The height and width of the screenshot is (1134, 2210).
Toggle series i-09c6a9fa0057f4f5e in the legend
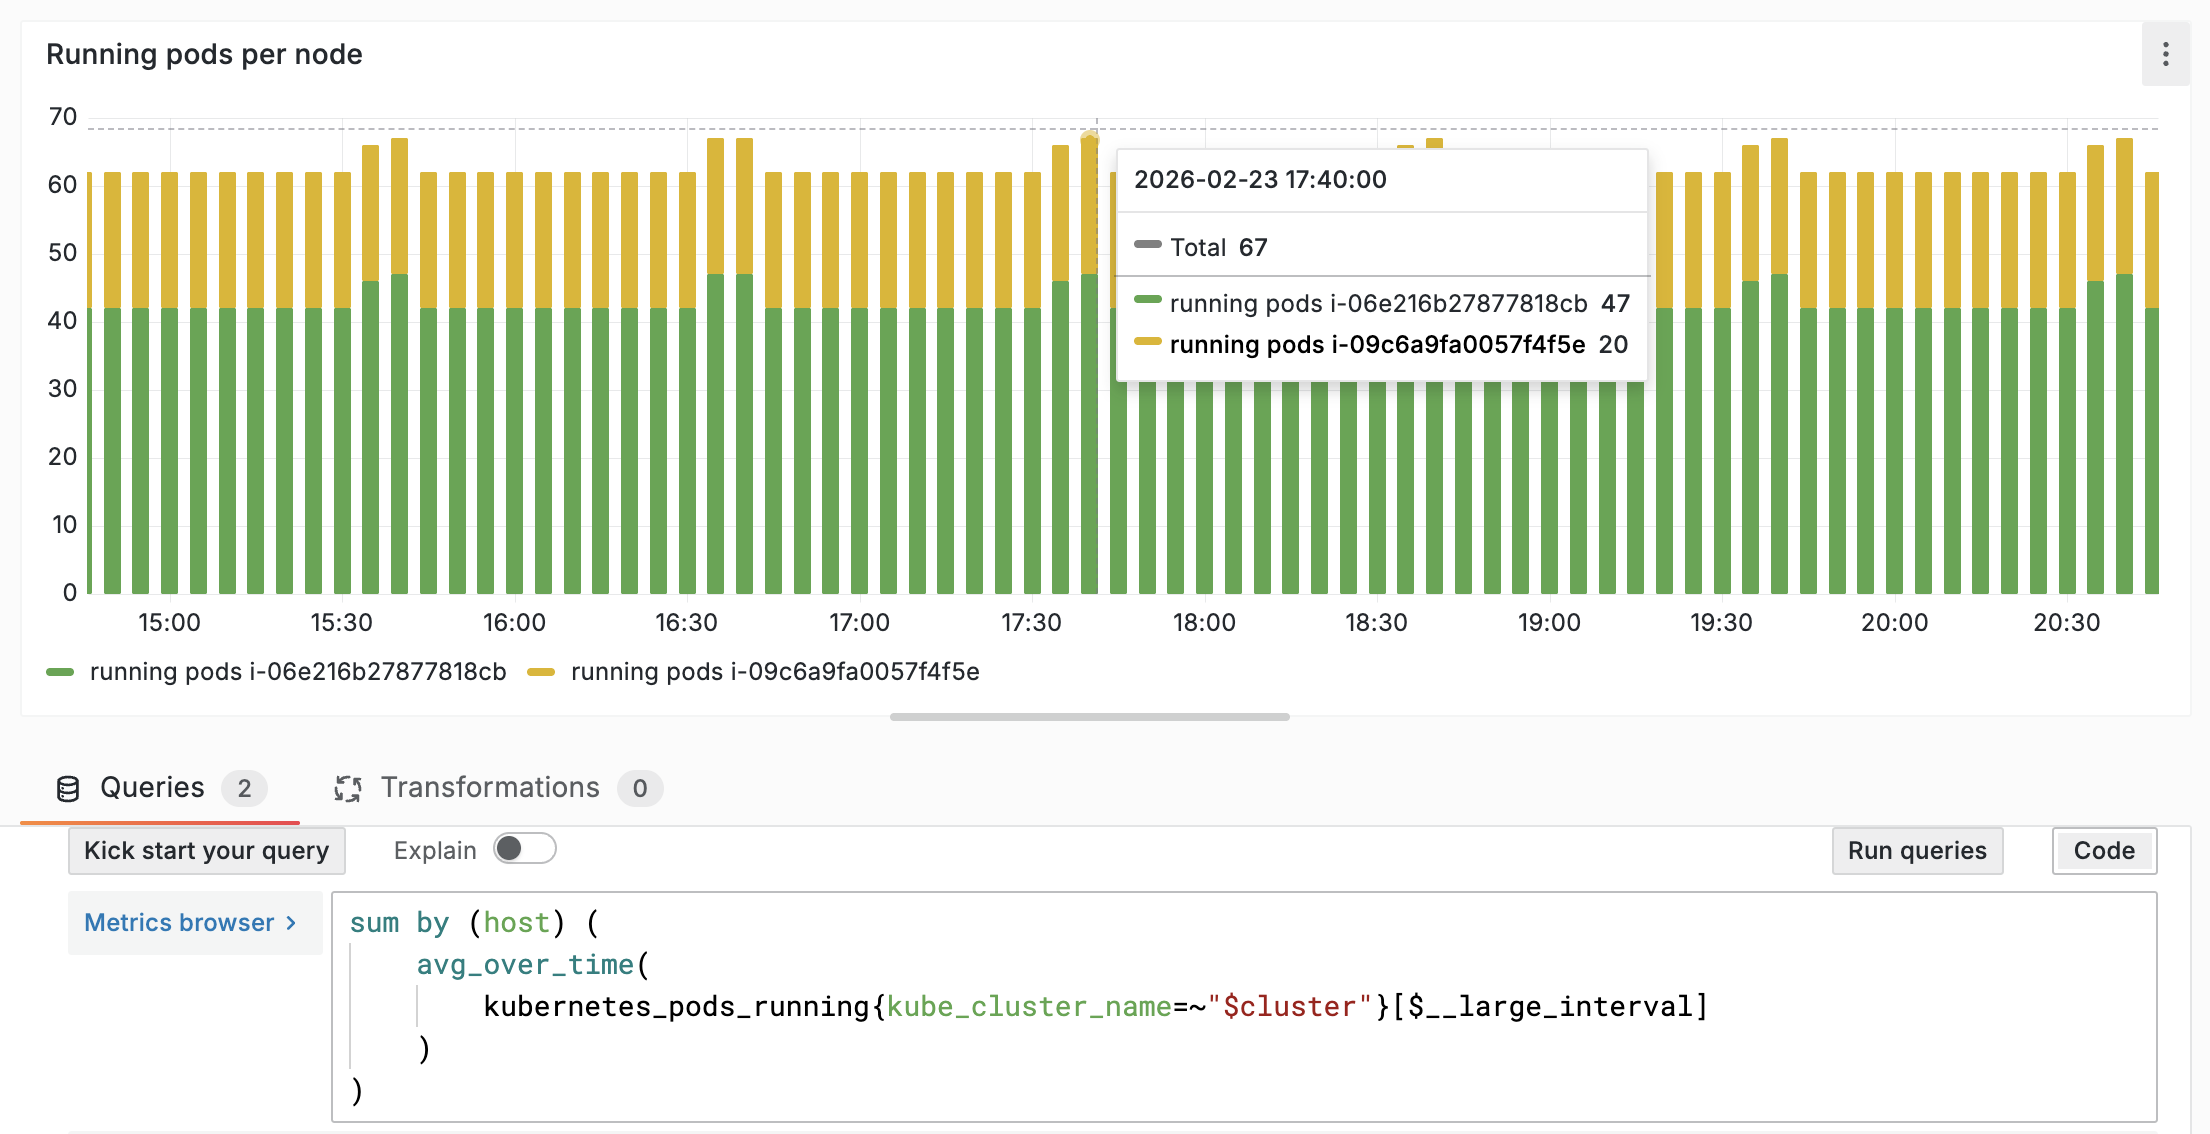774,672
